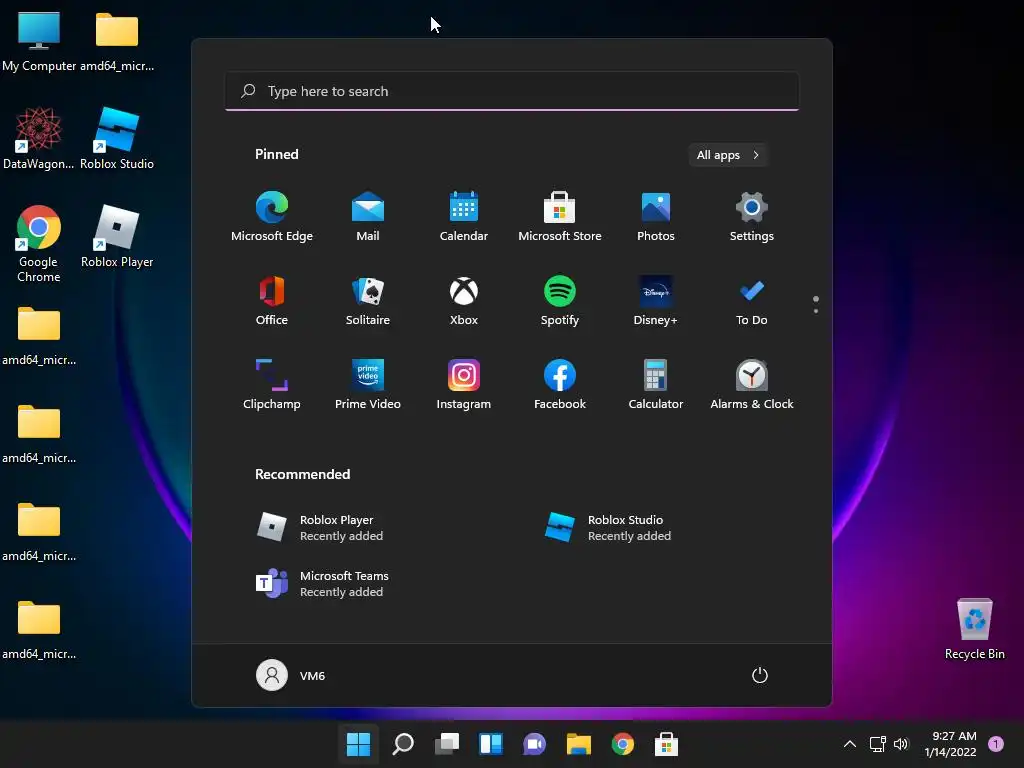Open Solitaire game
The height and width of the screenshot is (768, 1024).
click(x=368, y=300)
